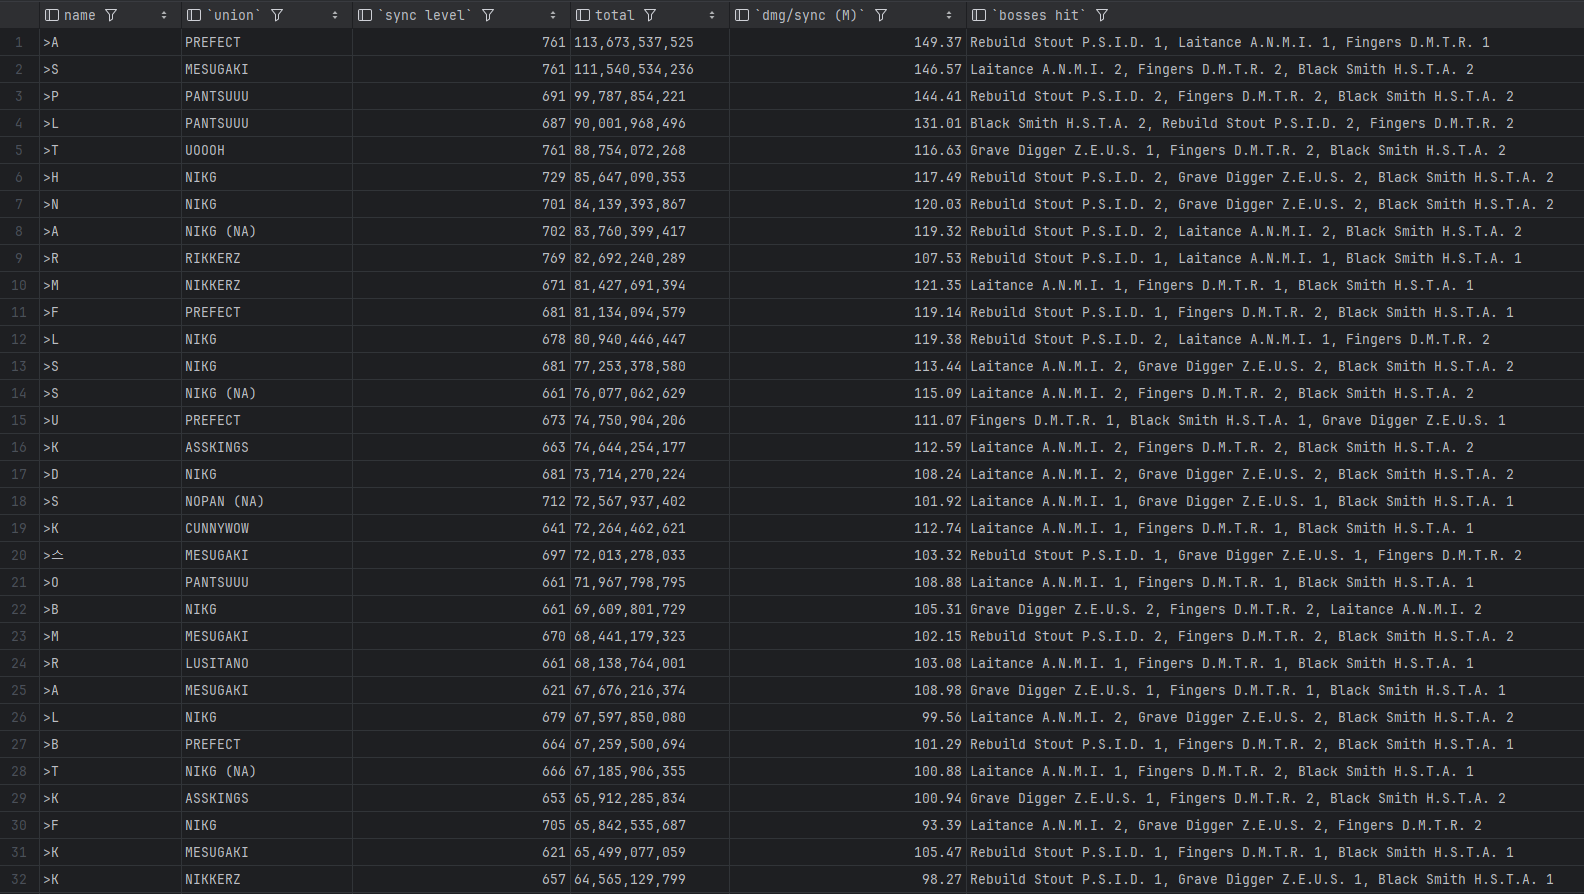Select the cell with total 113,673,537,525
Screen dimensions: 1584x894
tap(650, 42)
